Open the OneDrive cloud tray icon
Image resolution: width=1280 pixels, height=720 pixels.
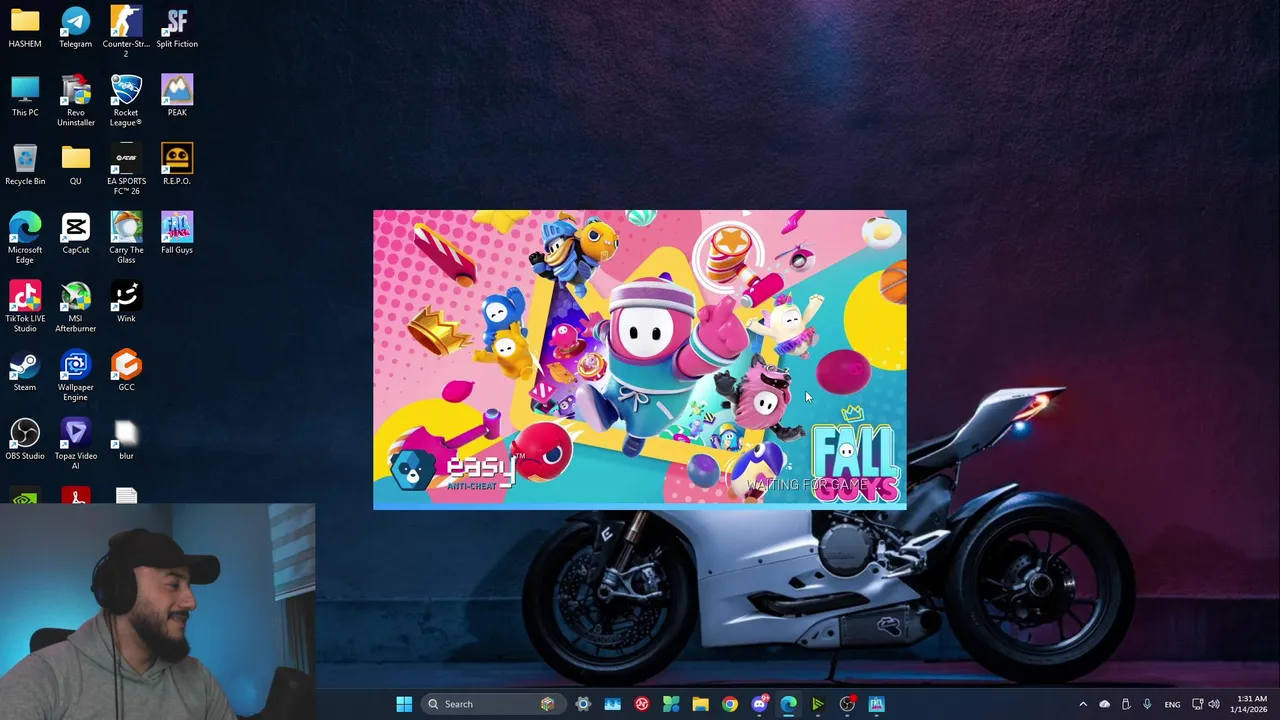click(x=1105, y=704)
